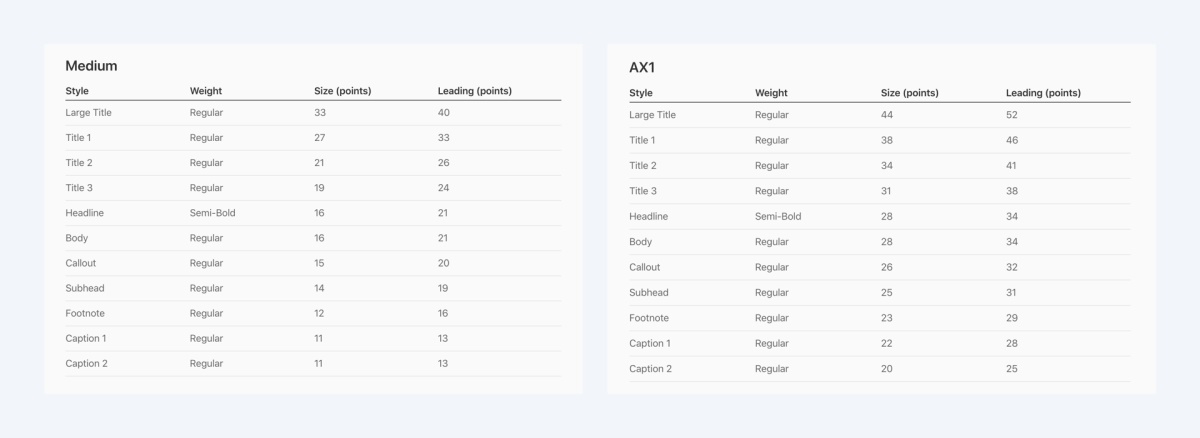
Task: Select Title 1 row in AX1 table
Action: click(642, 141)
